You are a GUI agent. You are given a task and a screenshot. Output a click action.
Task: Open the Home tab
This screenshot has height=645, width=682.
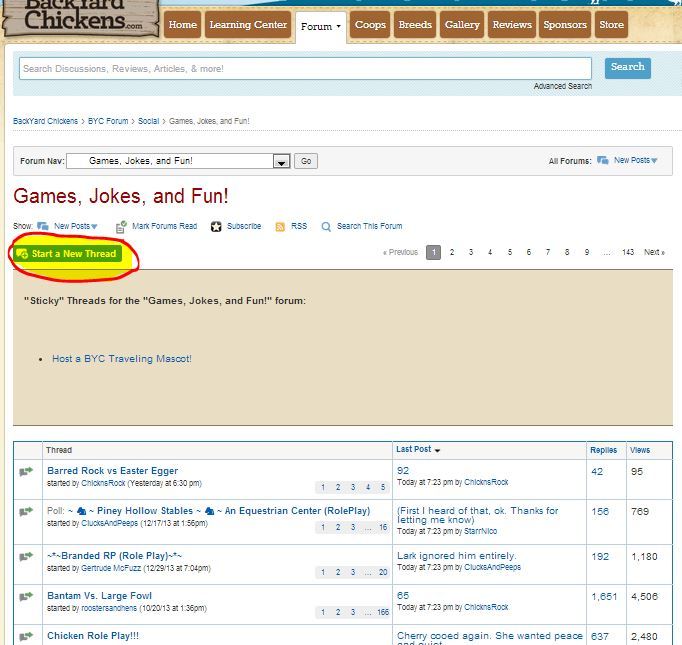(x=183, y=25)
